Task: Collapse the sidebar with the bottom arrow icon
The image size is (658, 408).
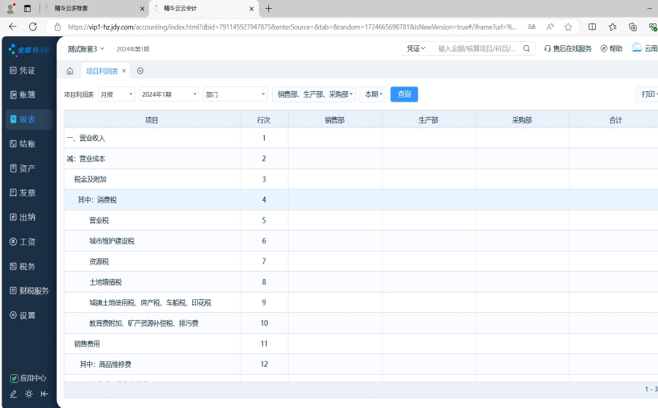Action: [44, 394]
